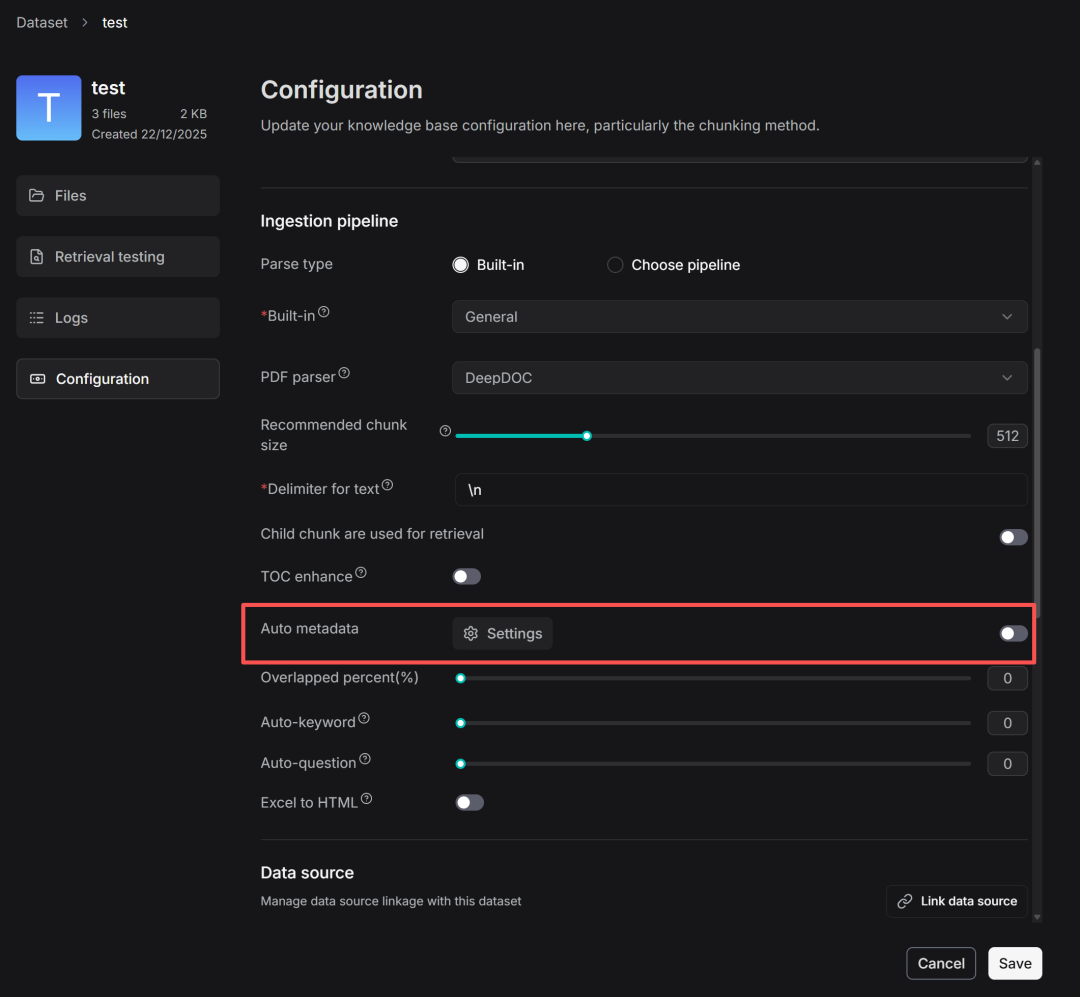Image resolution: width=1080 pixels, height=997 pixels.
Task: Go to Dataset breadcrumb link
Action: click(x=42, y=23)
